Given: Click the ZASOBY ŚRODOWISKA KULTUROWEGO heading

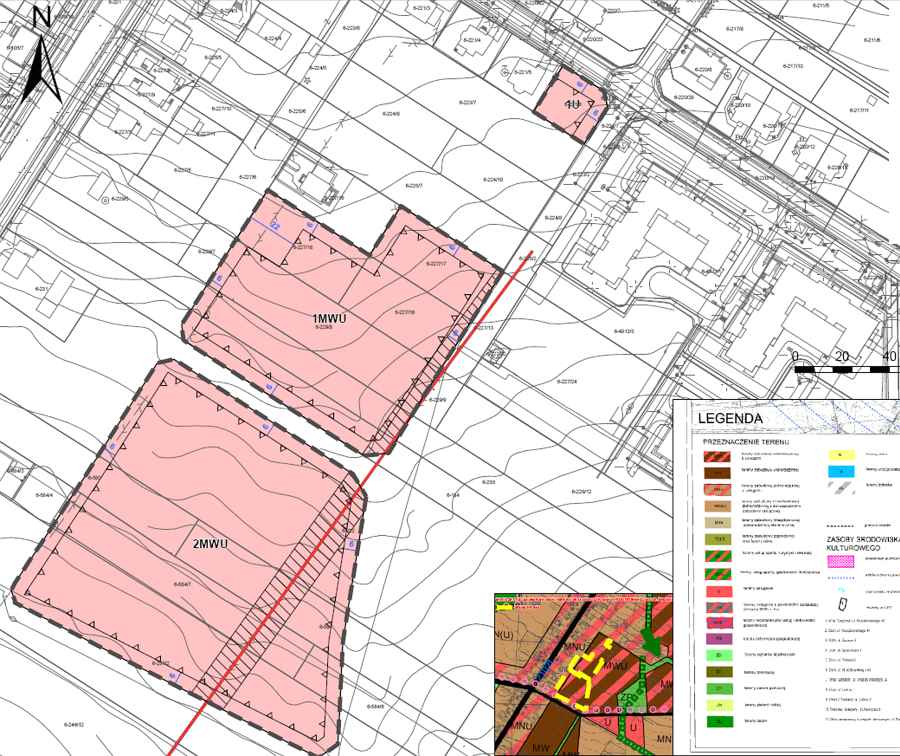Looking at the screenshot, I should tap(862, 543).
